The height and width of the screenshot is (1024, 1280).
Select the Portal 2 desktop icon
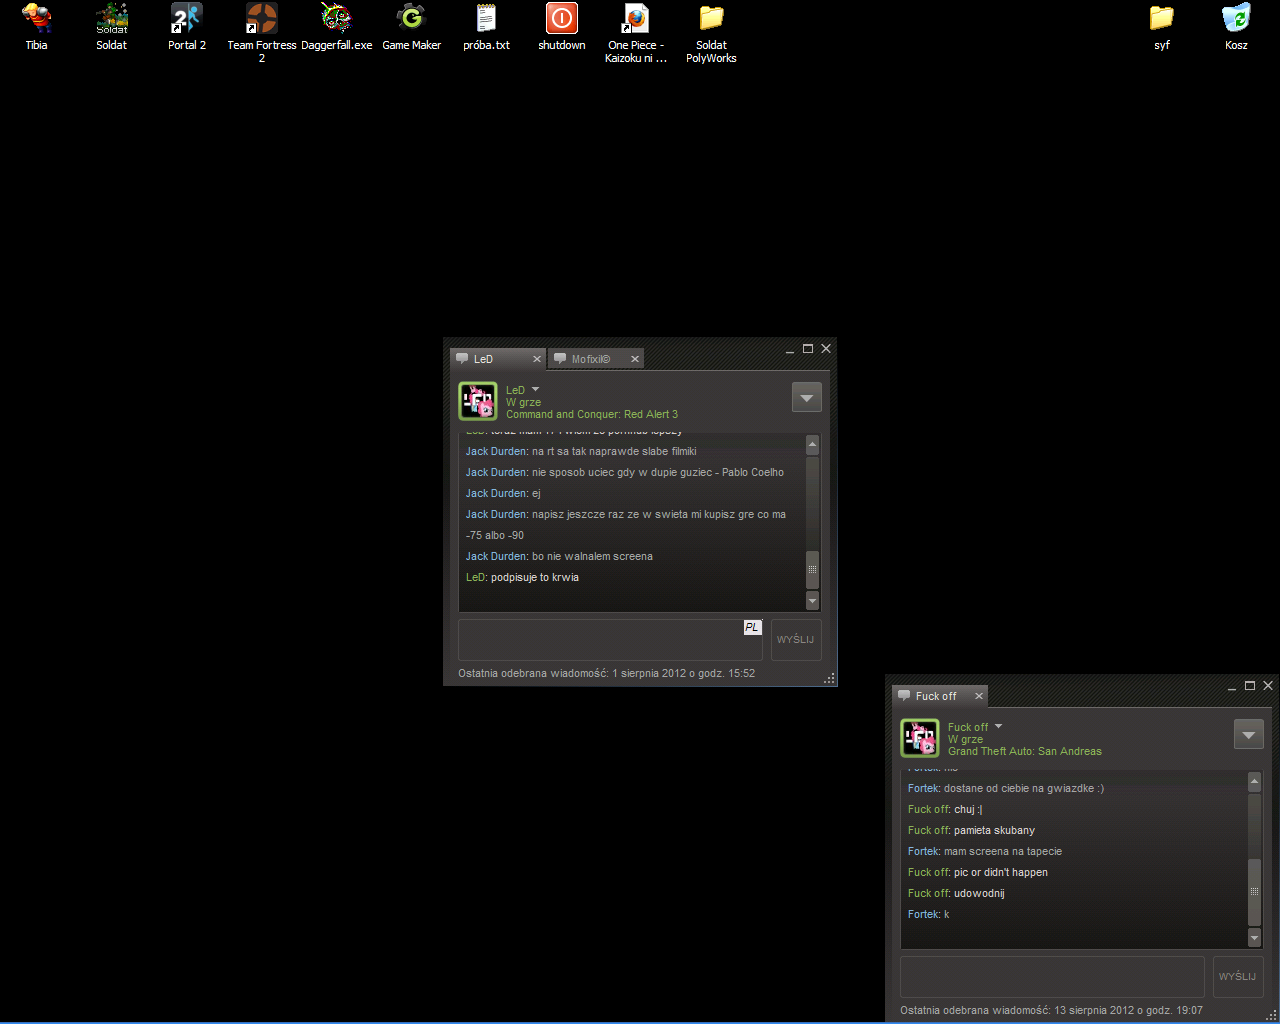tap(187, 19)
